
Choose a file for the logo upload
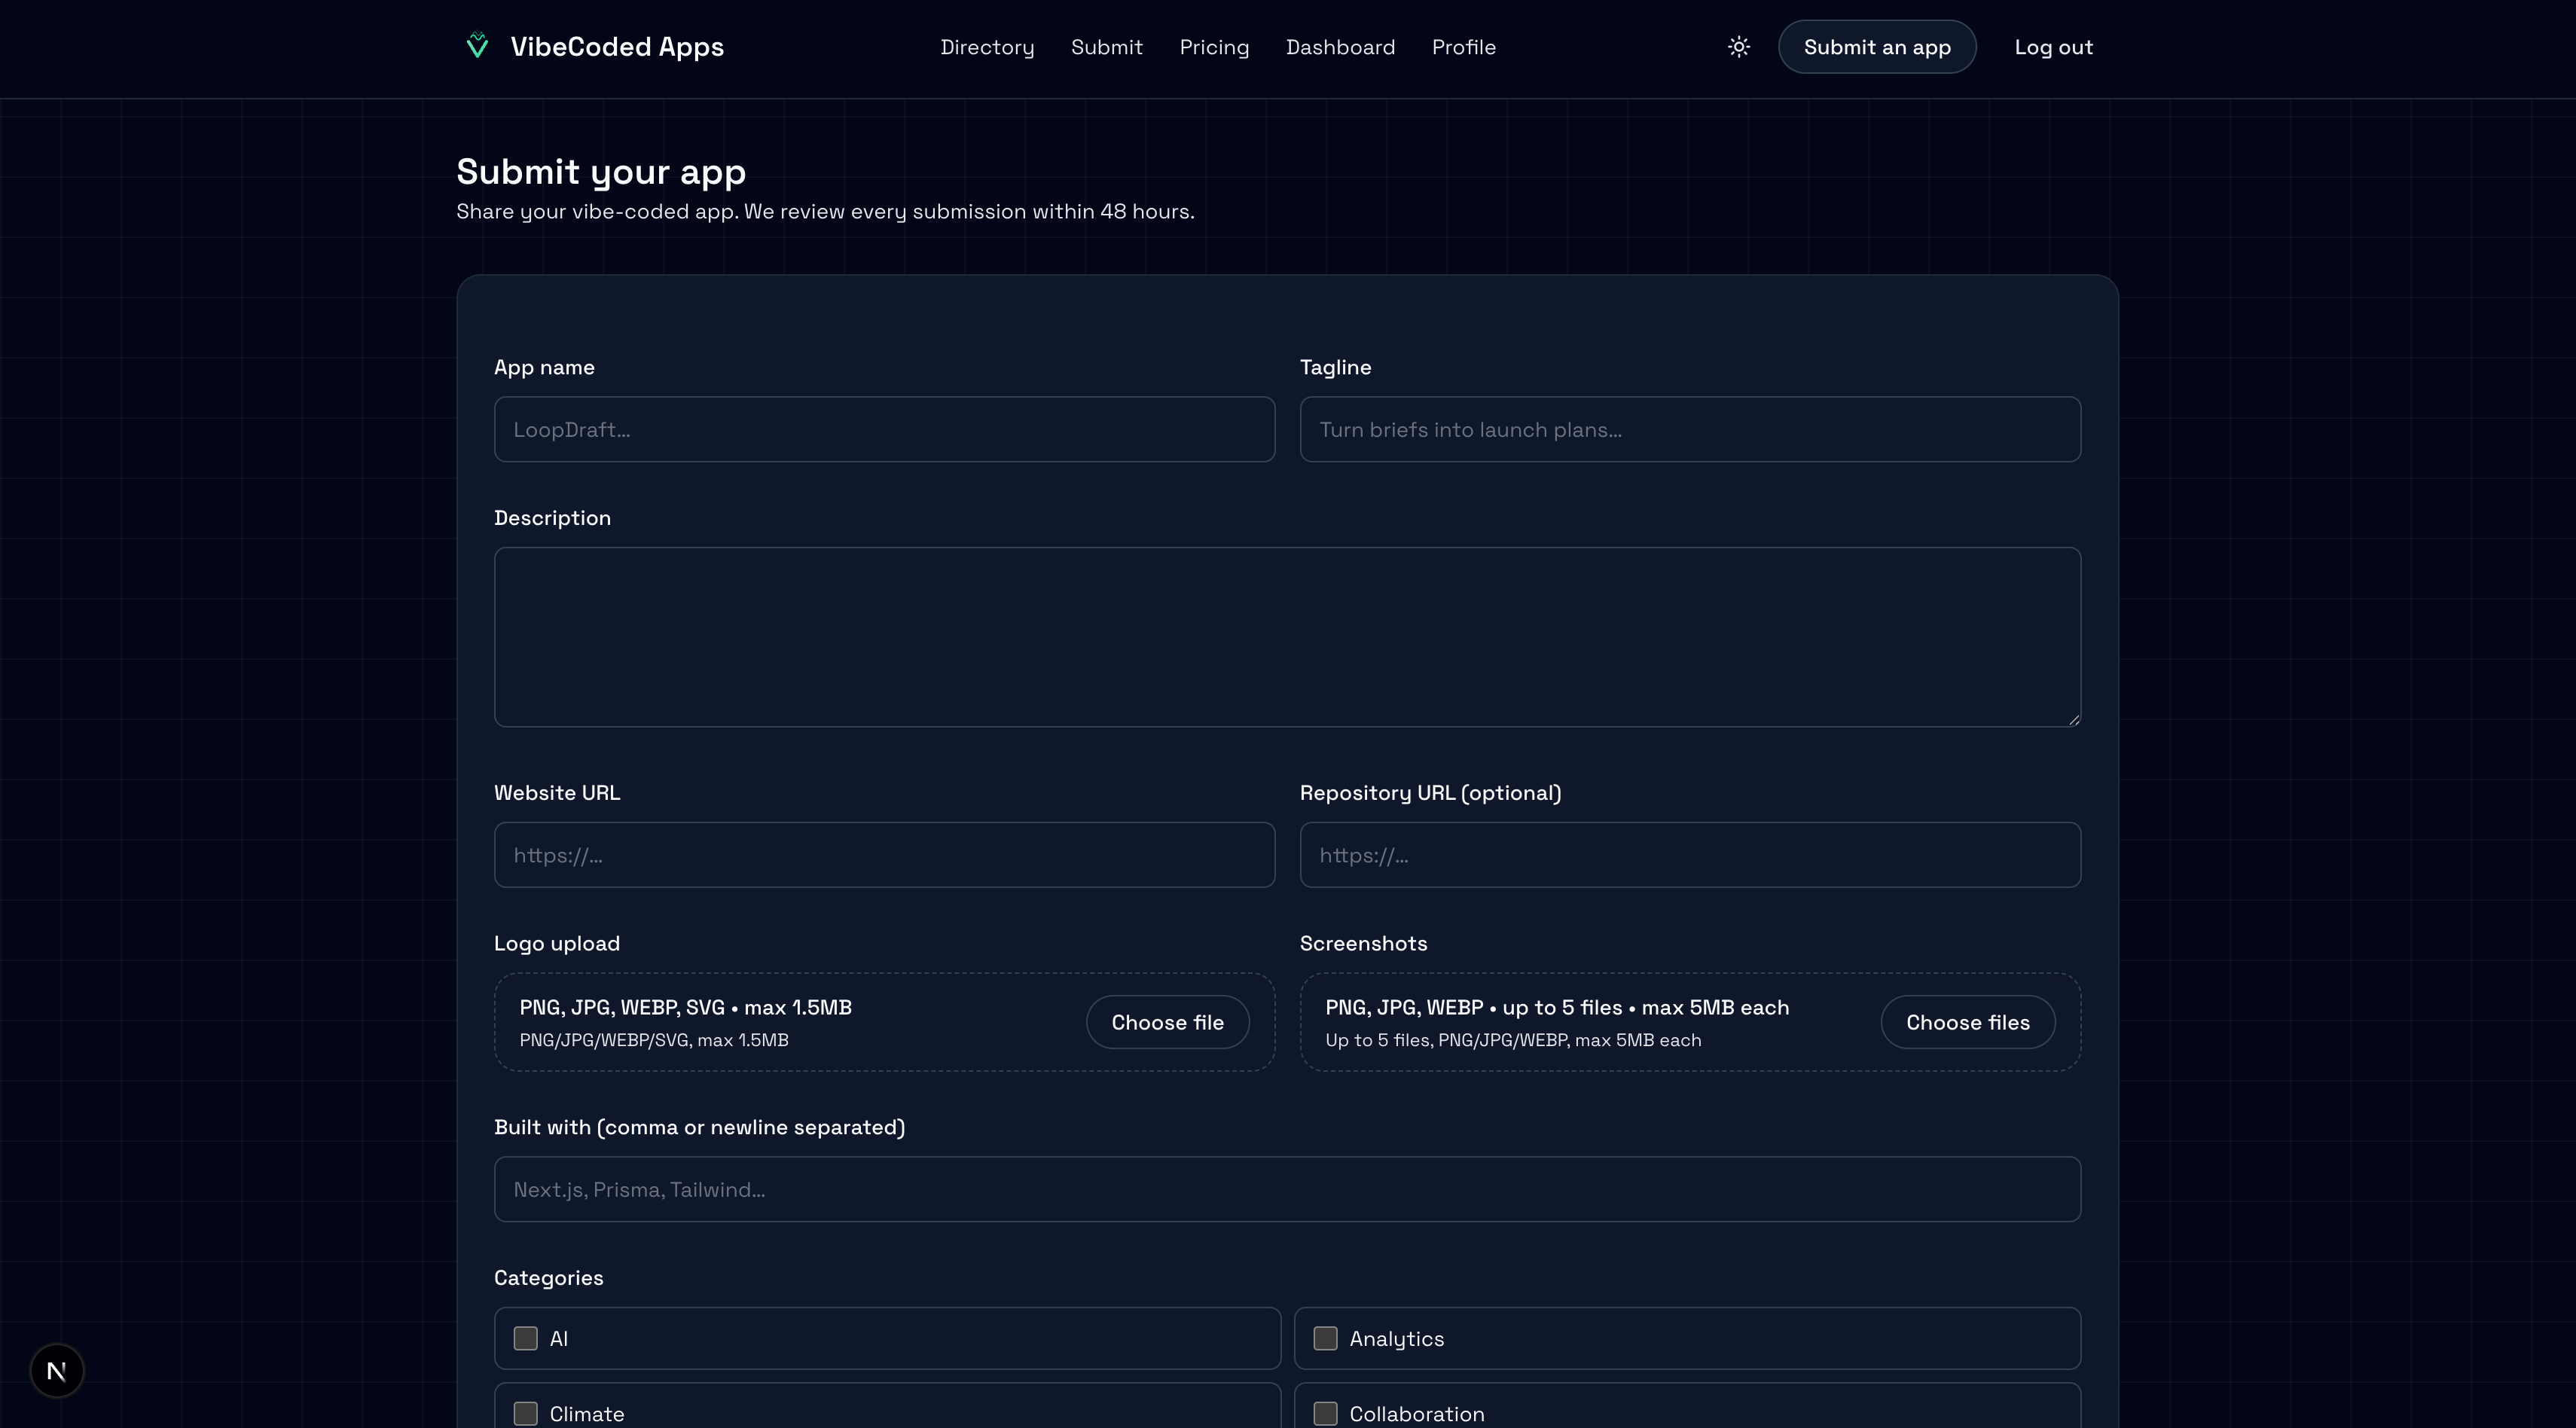1167,1021
